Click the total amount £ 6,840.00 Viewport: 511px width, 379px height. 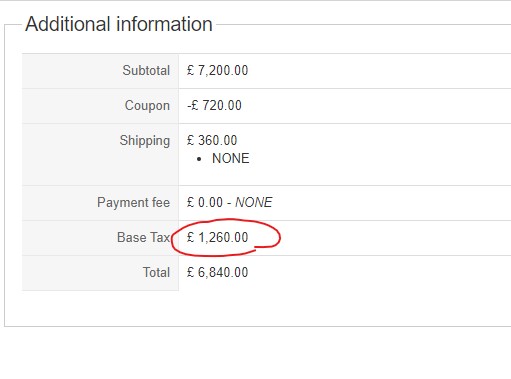(x=217, y=272)
